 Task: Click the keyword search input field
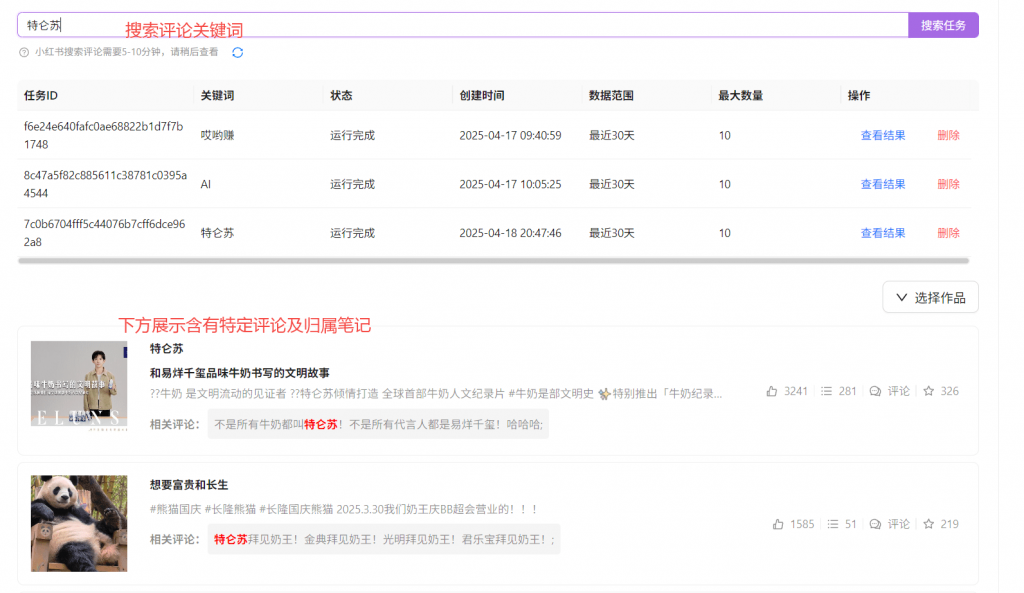click(460, 25)
